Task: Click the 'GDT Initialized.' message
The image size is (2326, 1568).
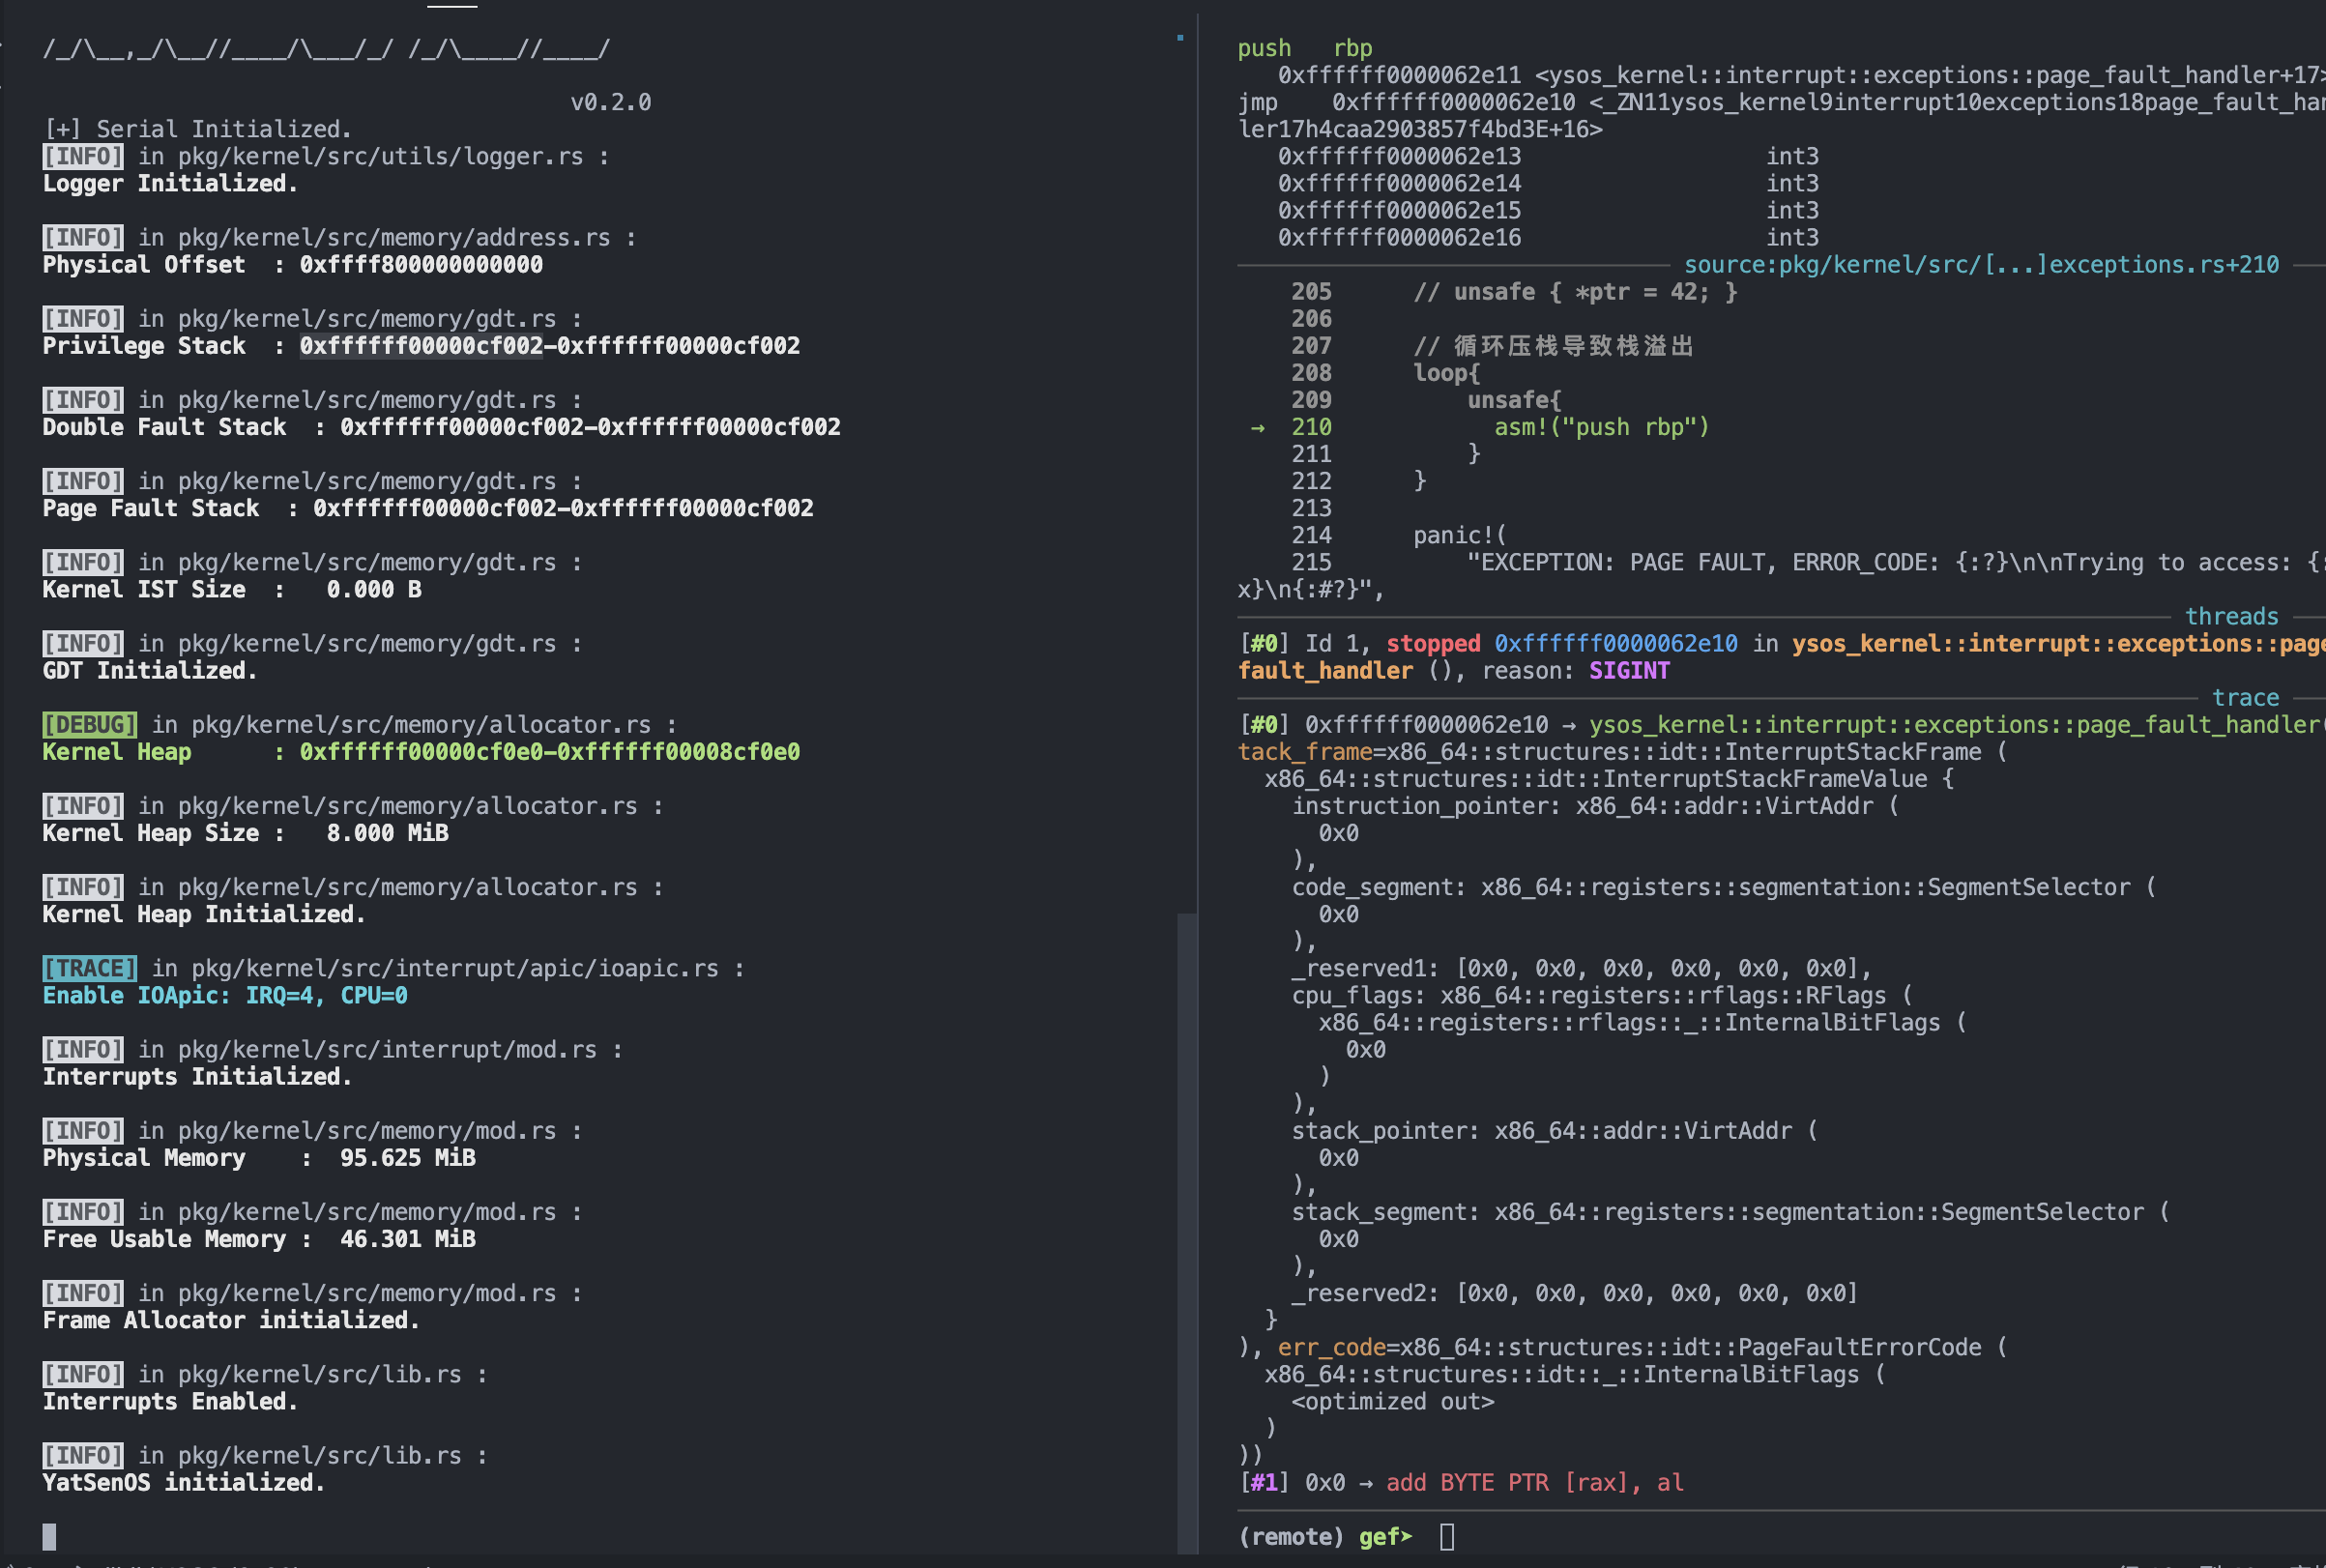Action: (x=150, y=670)
